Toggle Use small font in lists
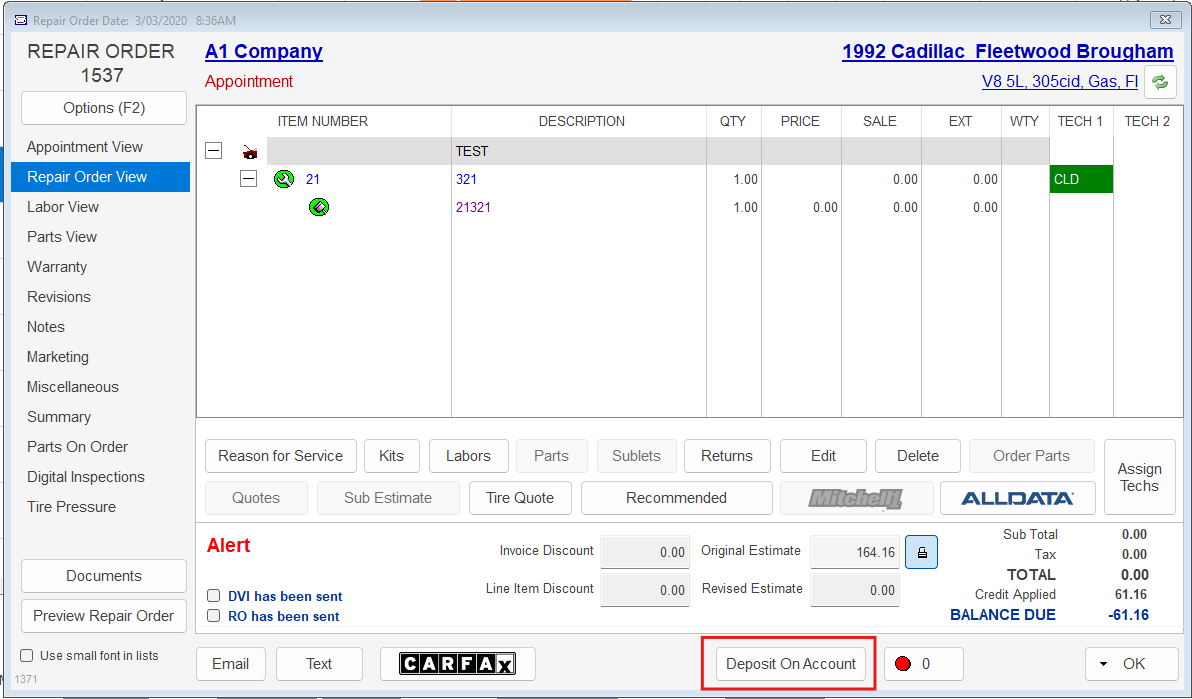 tap(27, 656)
